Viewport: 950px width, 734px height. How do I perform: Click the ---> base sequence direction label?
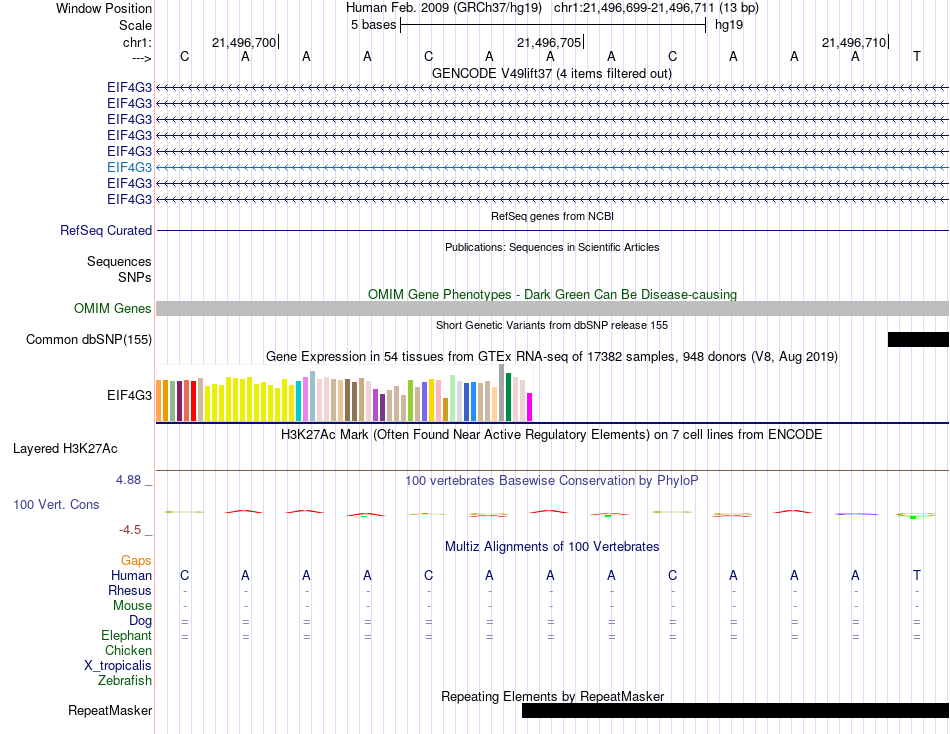141,58
